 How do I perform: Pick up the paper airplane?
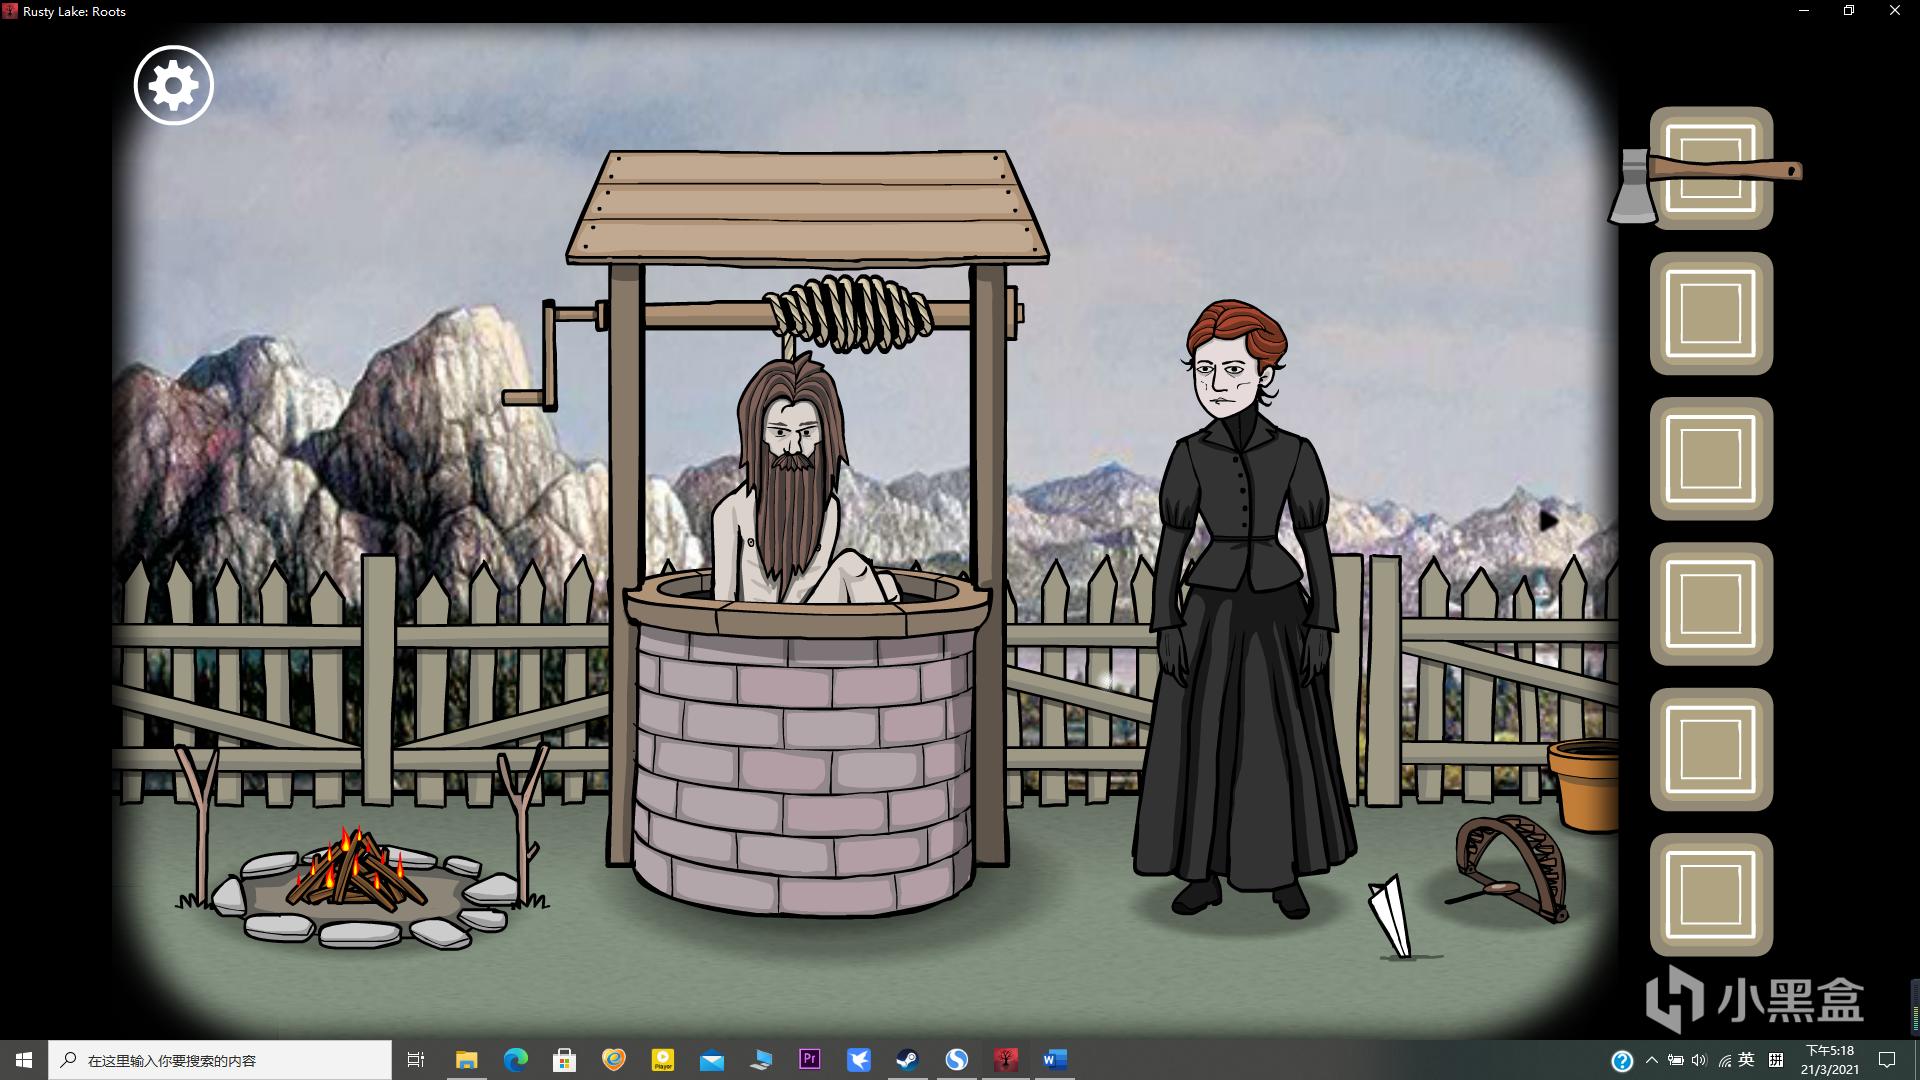coord(1390,915)
